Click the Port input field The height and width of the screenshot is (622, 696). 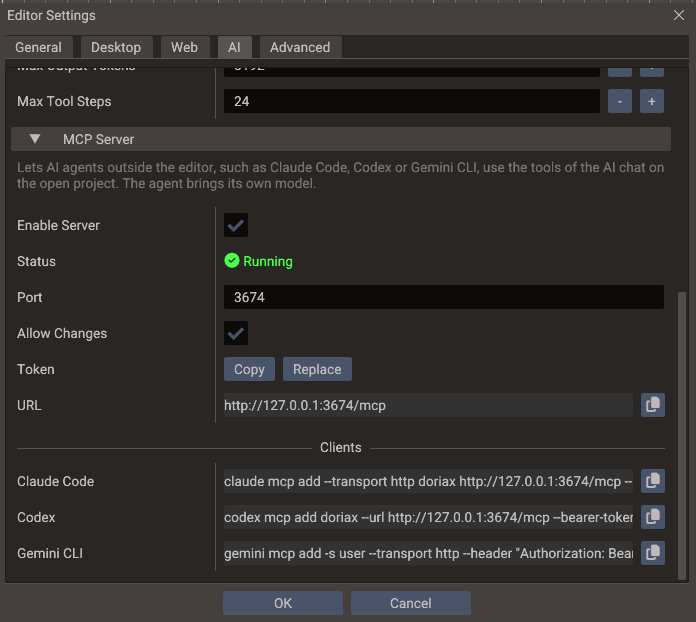coord(444,297)
